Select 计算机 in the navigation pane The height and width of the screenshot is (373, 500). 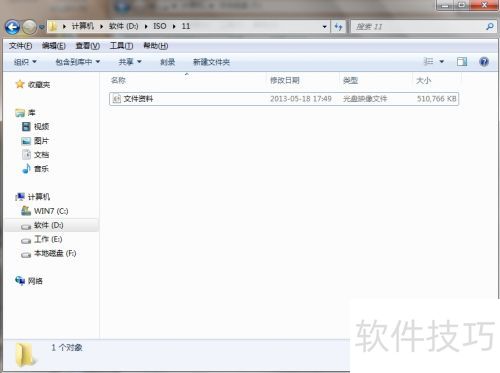tap(39, 197)
